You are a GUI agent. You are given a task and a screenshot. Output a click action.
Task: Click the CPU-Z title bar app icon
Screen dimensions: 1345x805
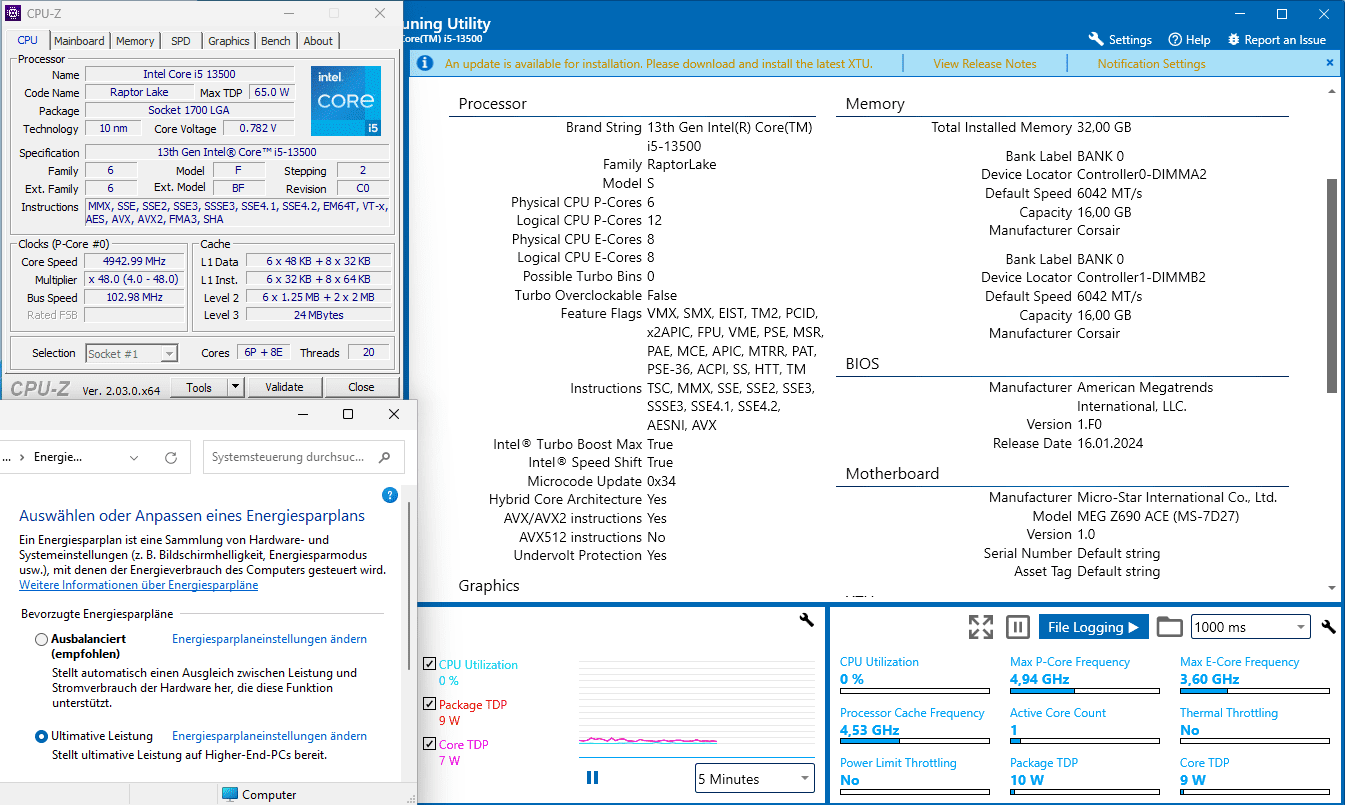pyautogui.click(x=13, y=13)
